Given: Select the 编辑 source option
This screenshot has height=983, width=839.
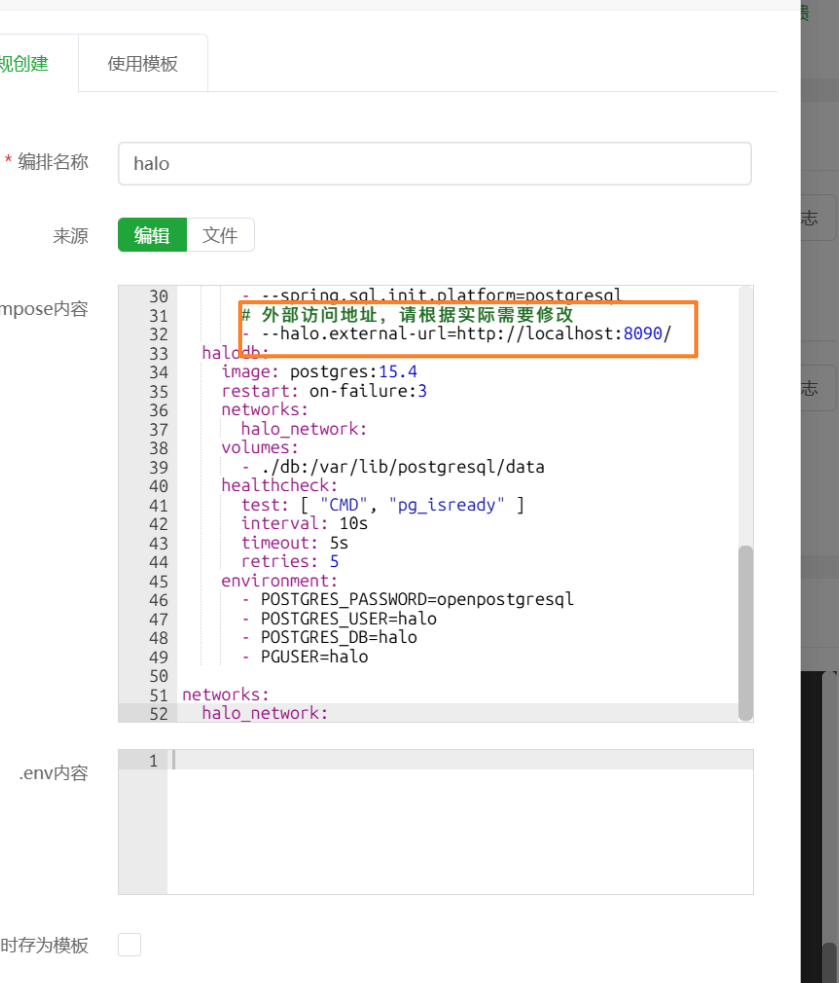Looking at the screenshot, I should [152, 235].
